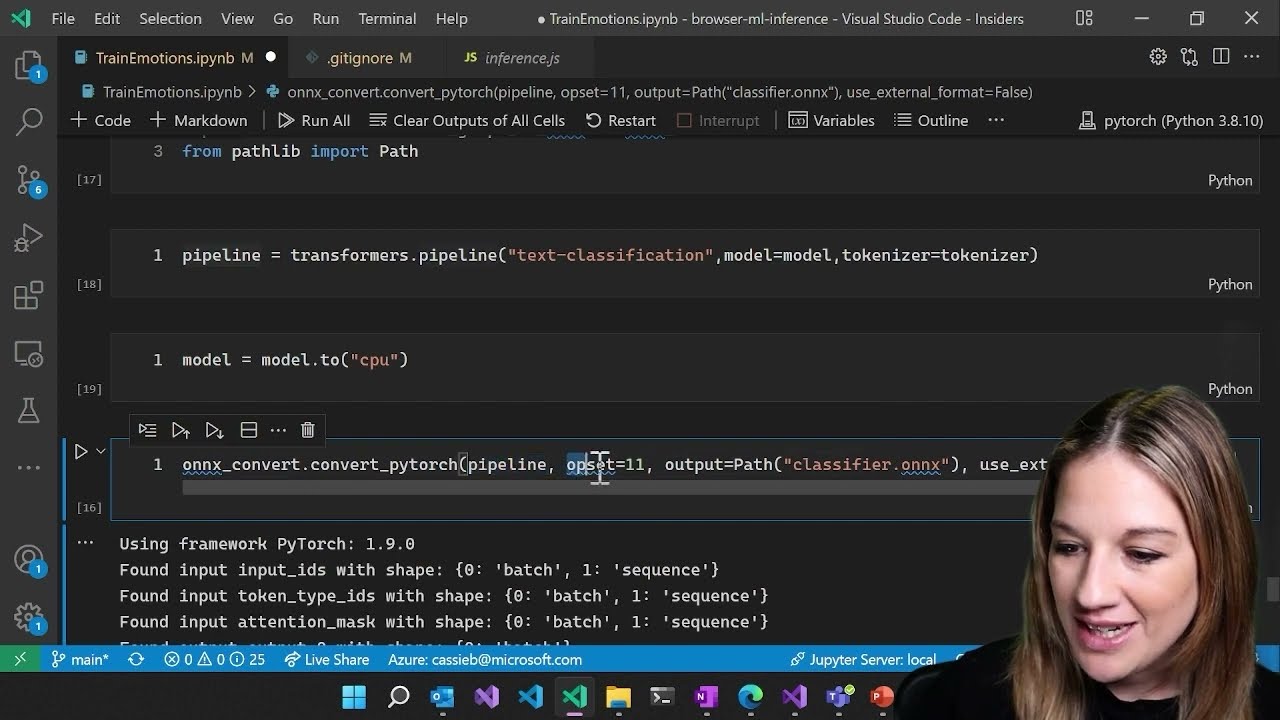Click Run by Line cell toolbar icon
This screenshot has height=720, width=1280.
click(x=147, y=430)
